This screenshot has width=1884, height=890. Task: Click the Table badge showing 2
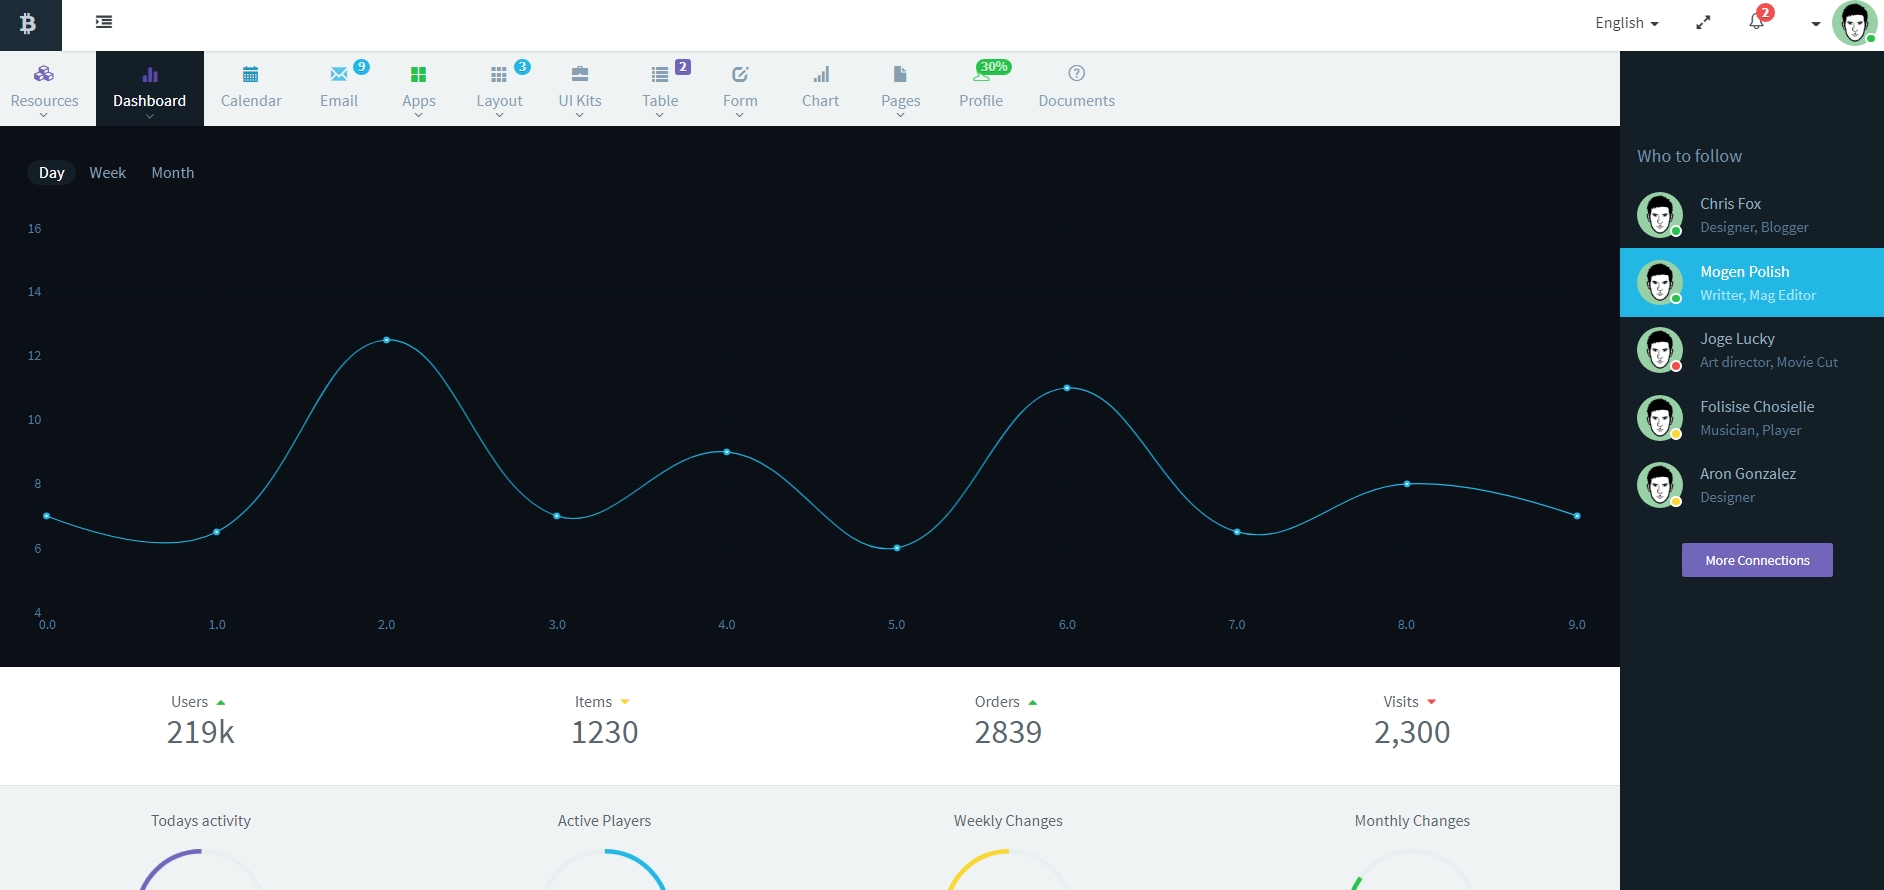pos(683,67)
